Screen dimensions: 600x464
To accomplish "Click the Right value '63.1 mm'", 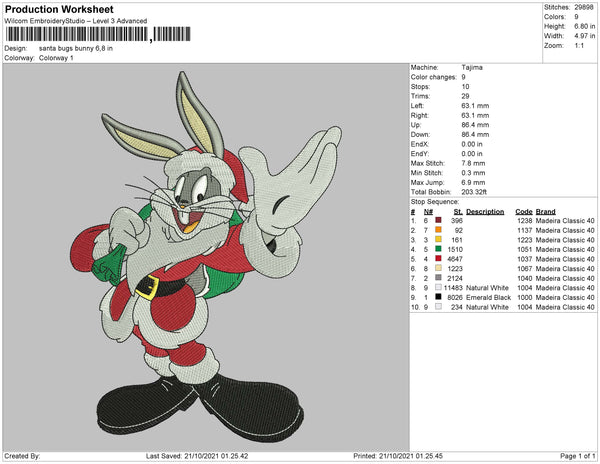I will (475, 115).
